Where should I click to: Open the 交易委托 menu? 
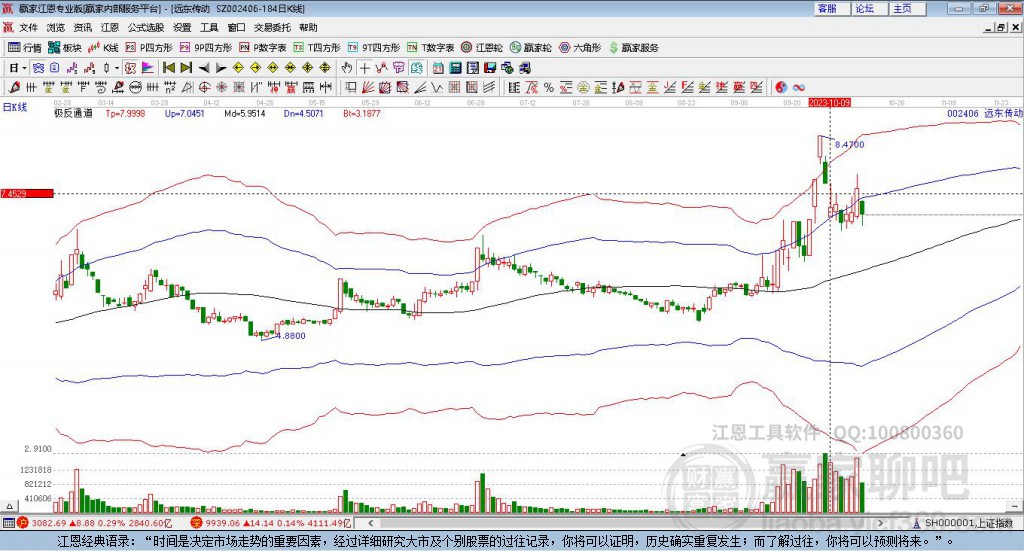pos(272,27)
